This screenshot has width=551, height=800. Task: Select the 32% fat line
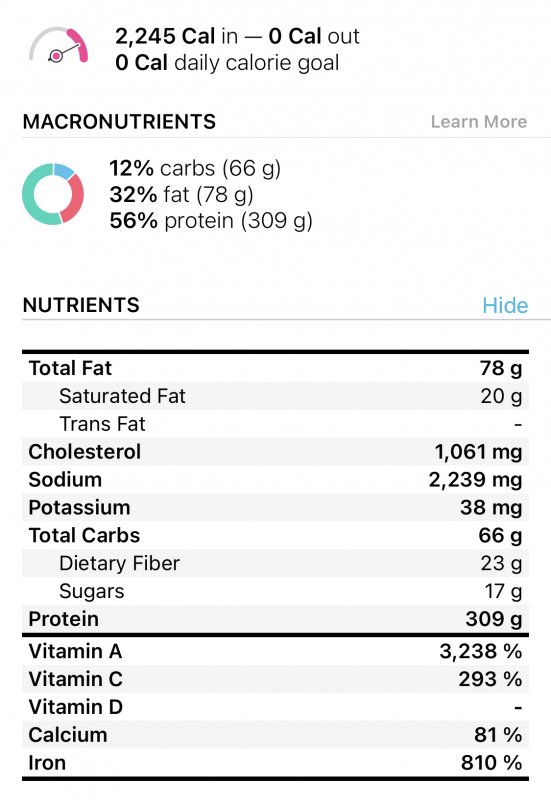181,194
